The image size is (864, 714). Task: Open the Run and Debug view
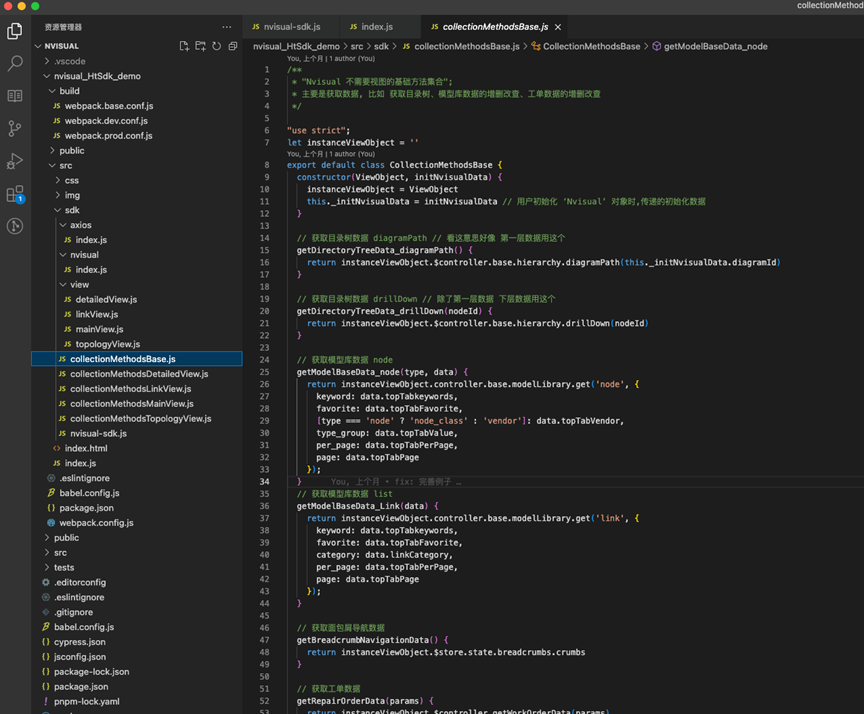(15, 161)
